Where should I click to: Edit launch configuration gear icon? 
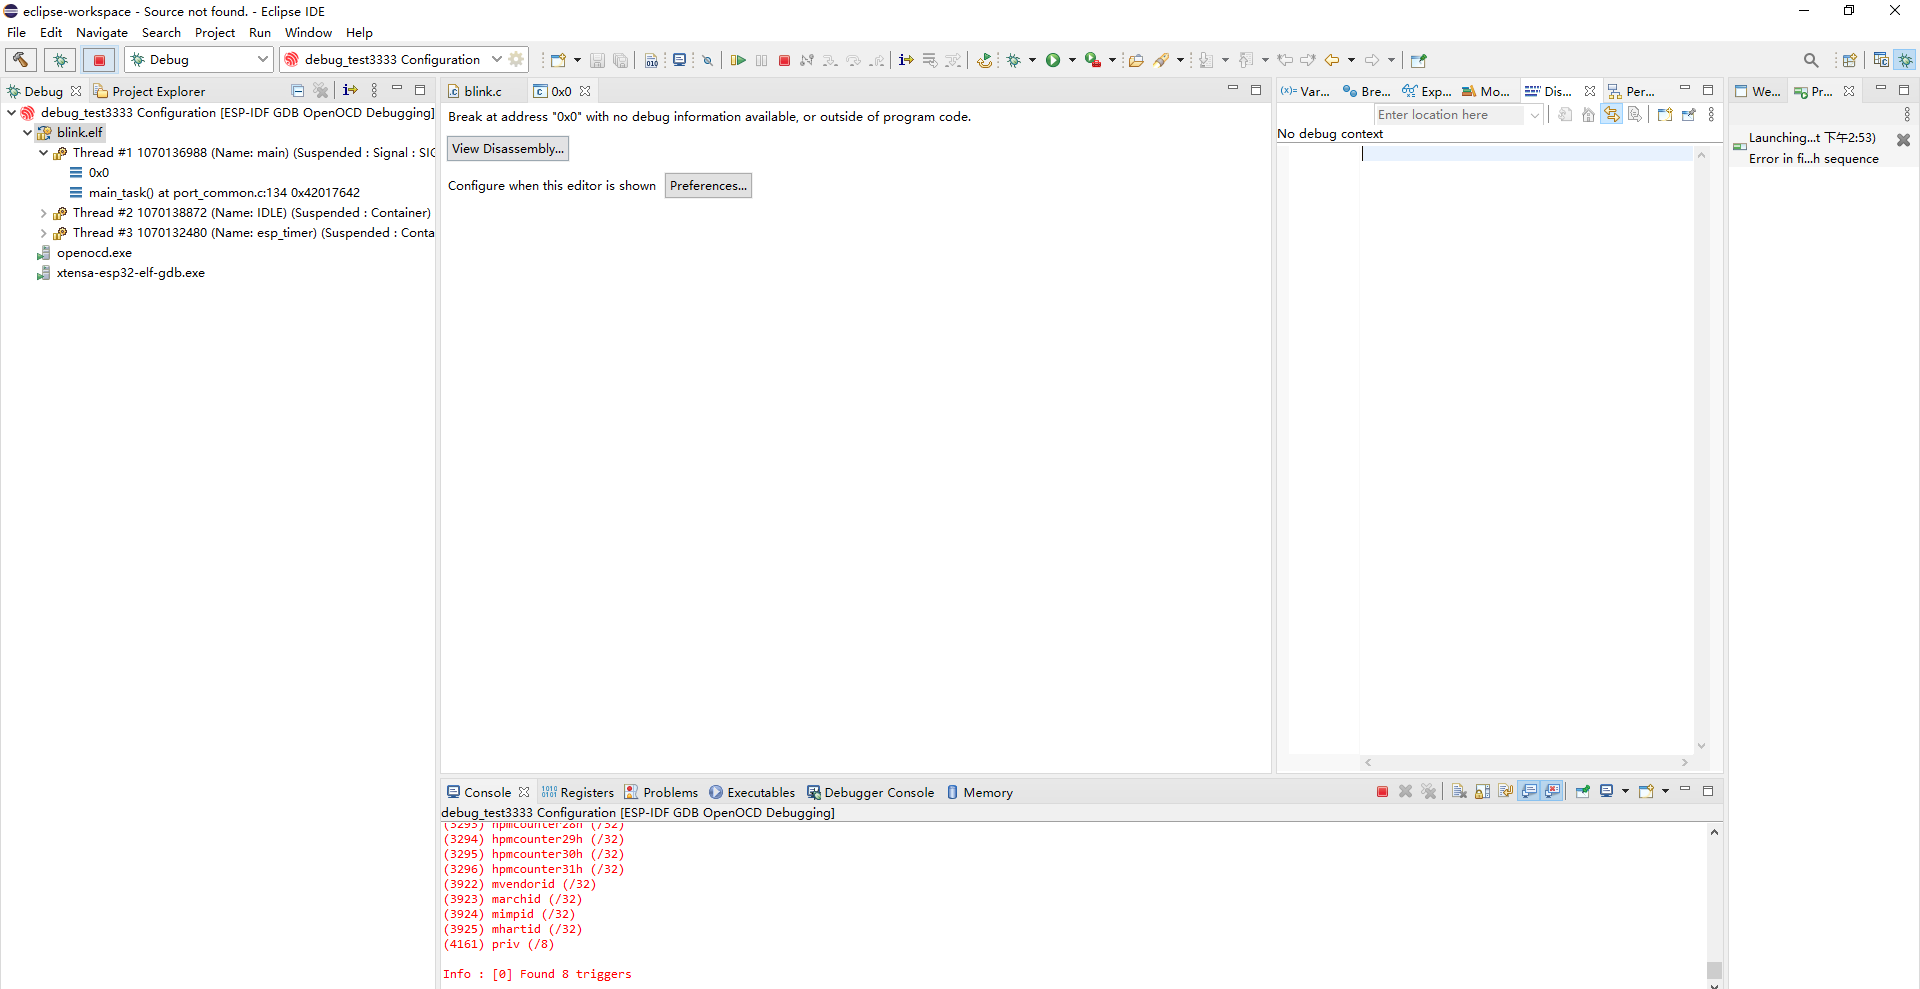pos(516,60)
